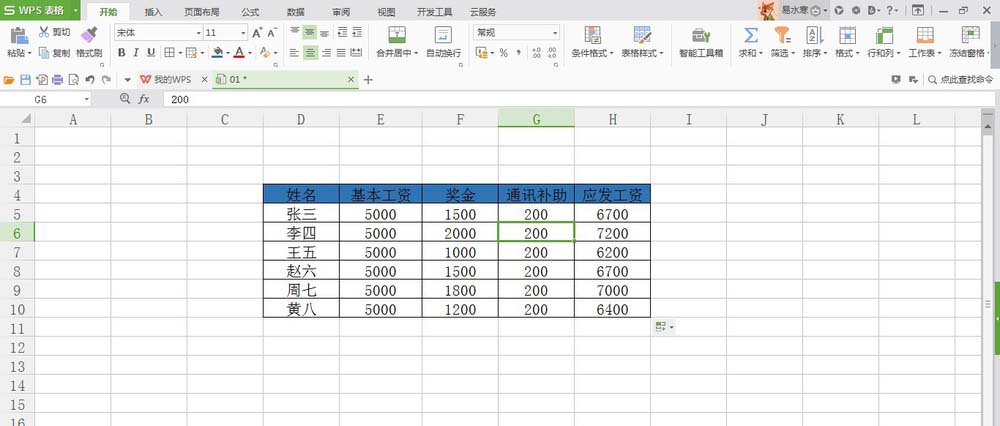The height and width of the screenshot is (426, 1000).
Task: Click the Filter (筛选) funnel icon
Action: pyautogui.click(x=783, y=35)
